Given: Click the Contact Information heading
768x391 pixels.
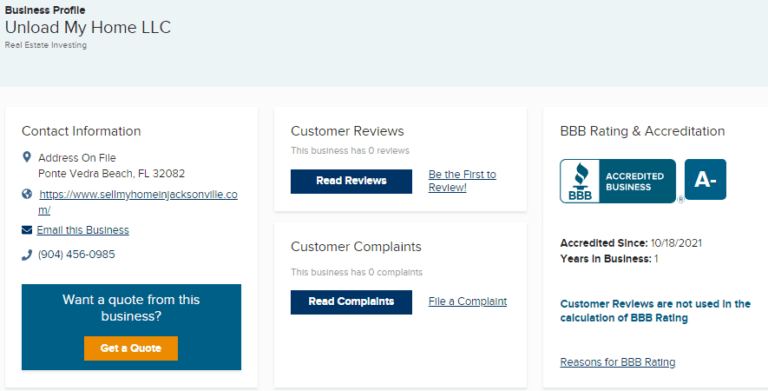Looking at the screenshot, I should 81,131.
